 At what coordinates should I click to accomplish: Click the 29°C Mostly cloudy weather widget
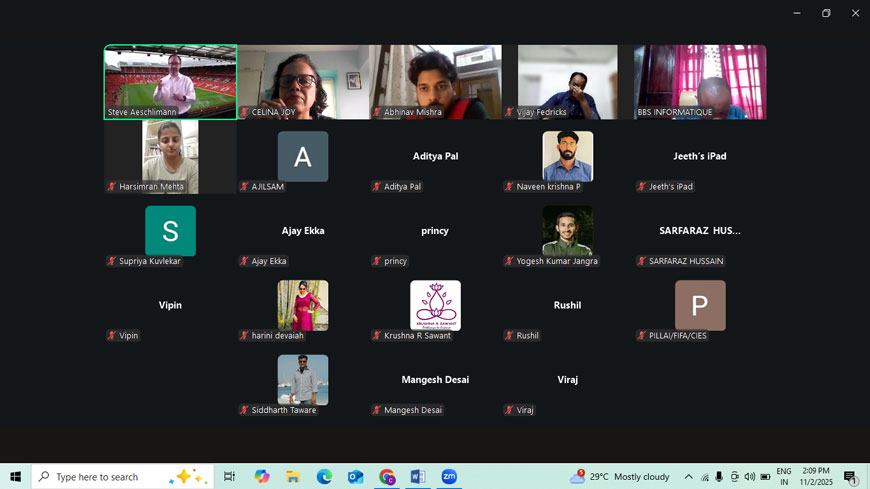(620, 477)
